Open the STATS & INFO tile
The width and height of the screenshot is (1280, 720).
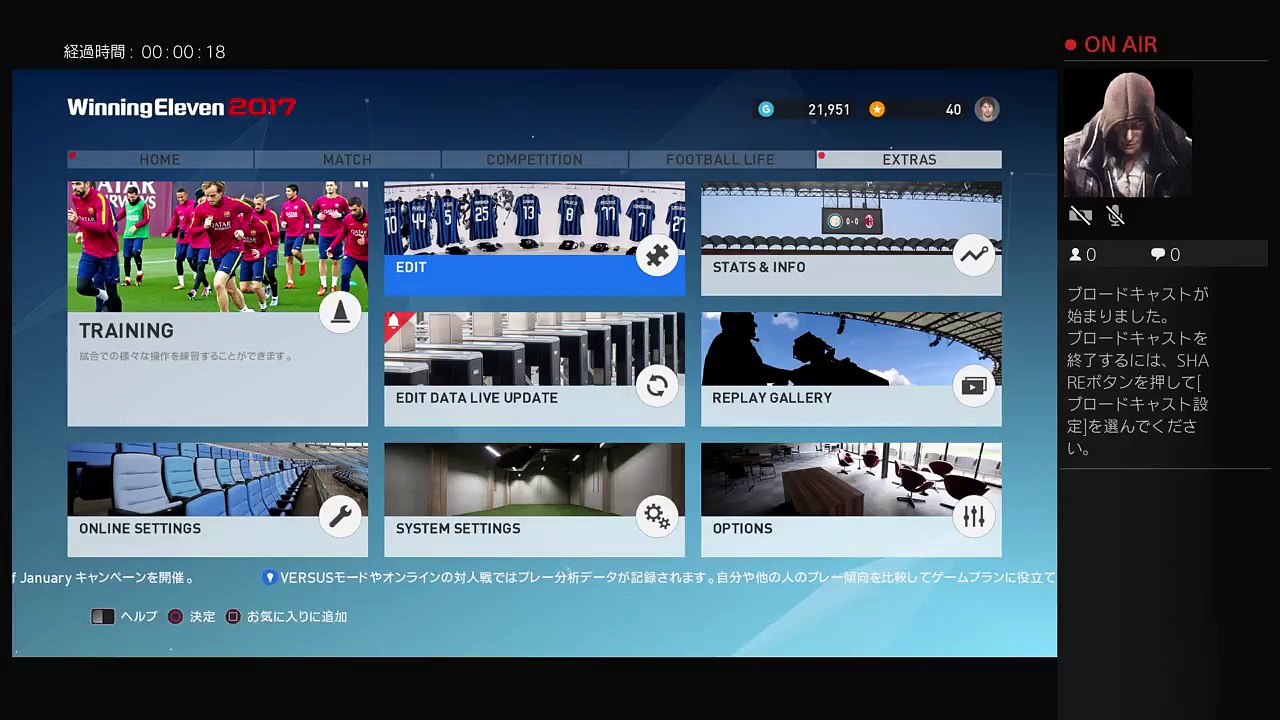851,239
